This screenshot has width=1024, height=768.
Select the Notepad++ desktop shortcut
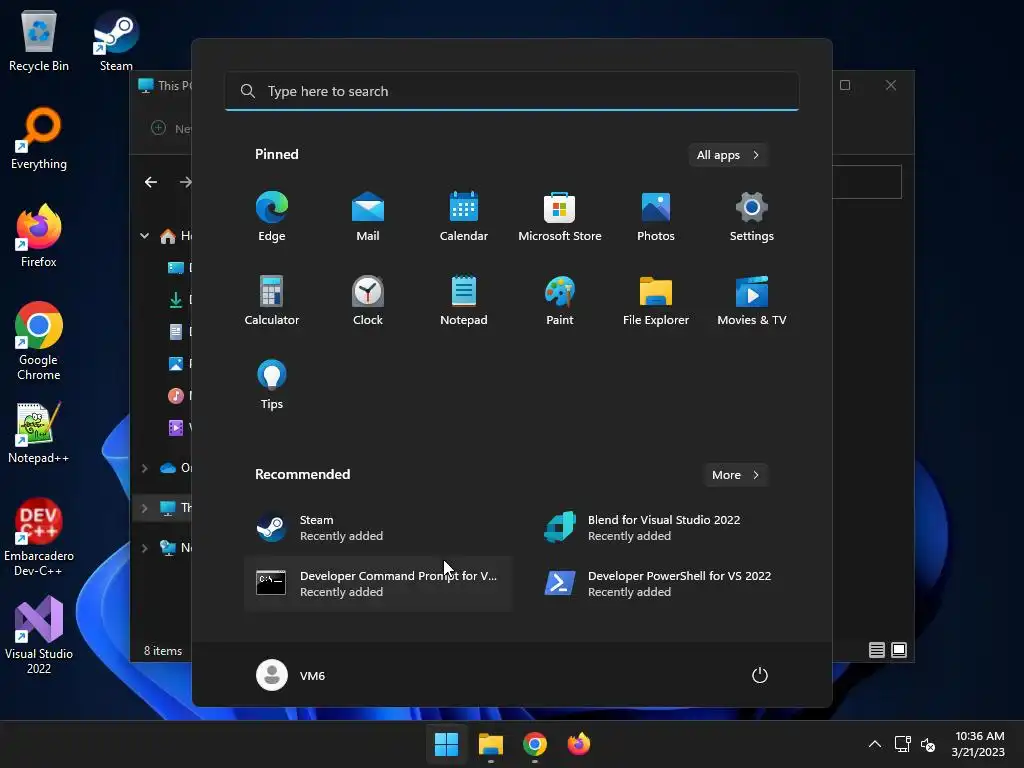[39, 432]
